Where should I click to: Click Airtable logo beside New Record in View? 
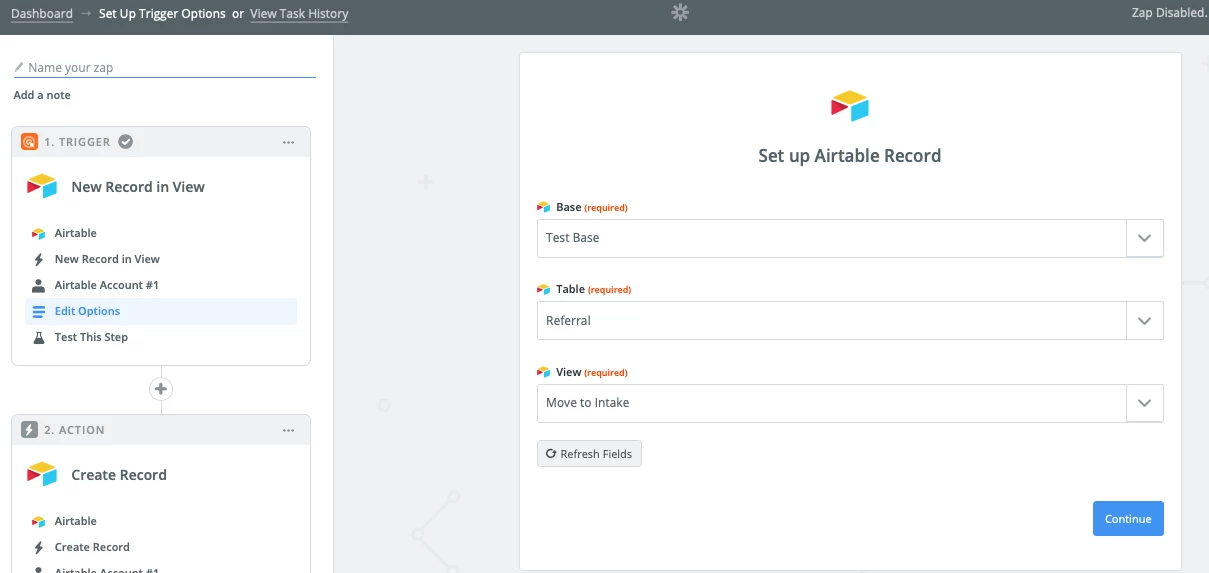pyautogui.click(x=42, y=187)
